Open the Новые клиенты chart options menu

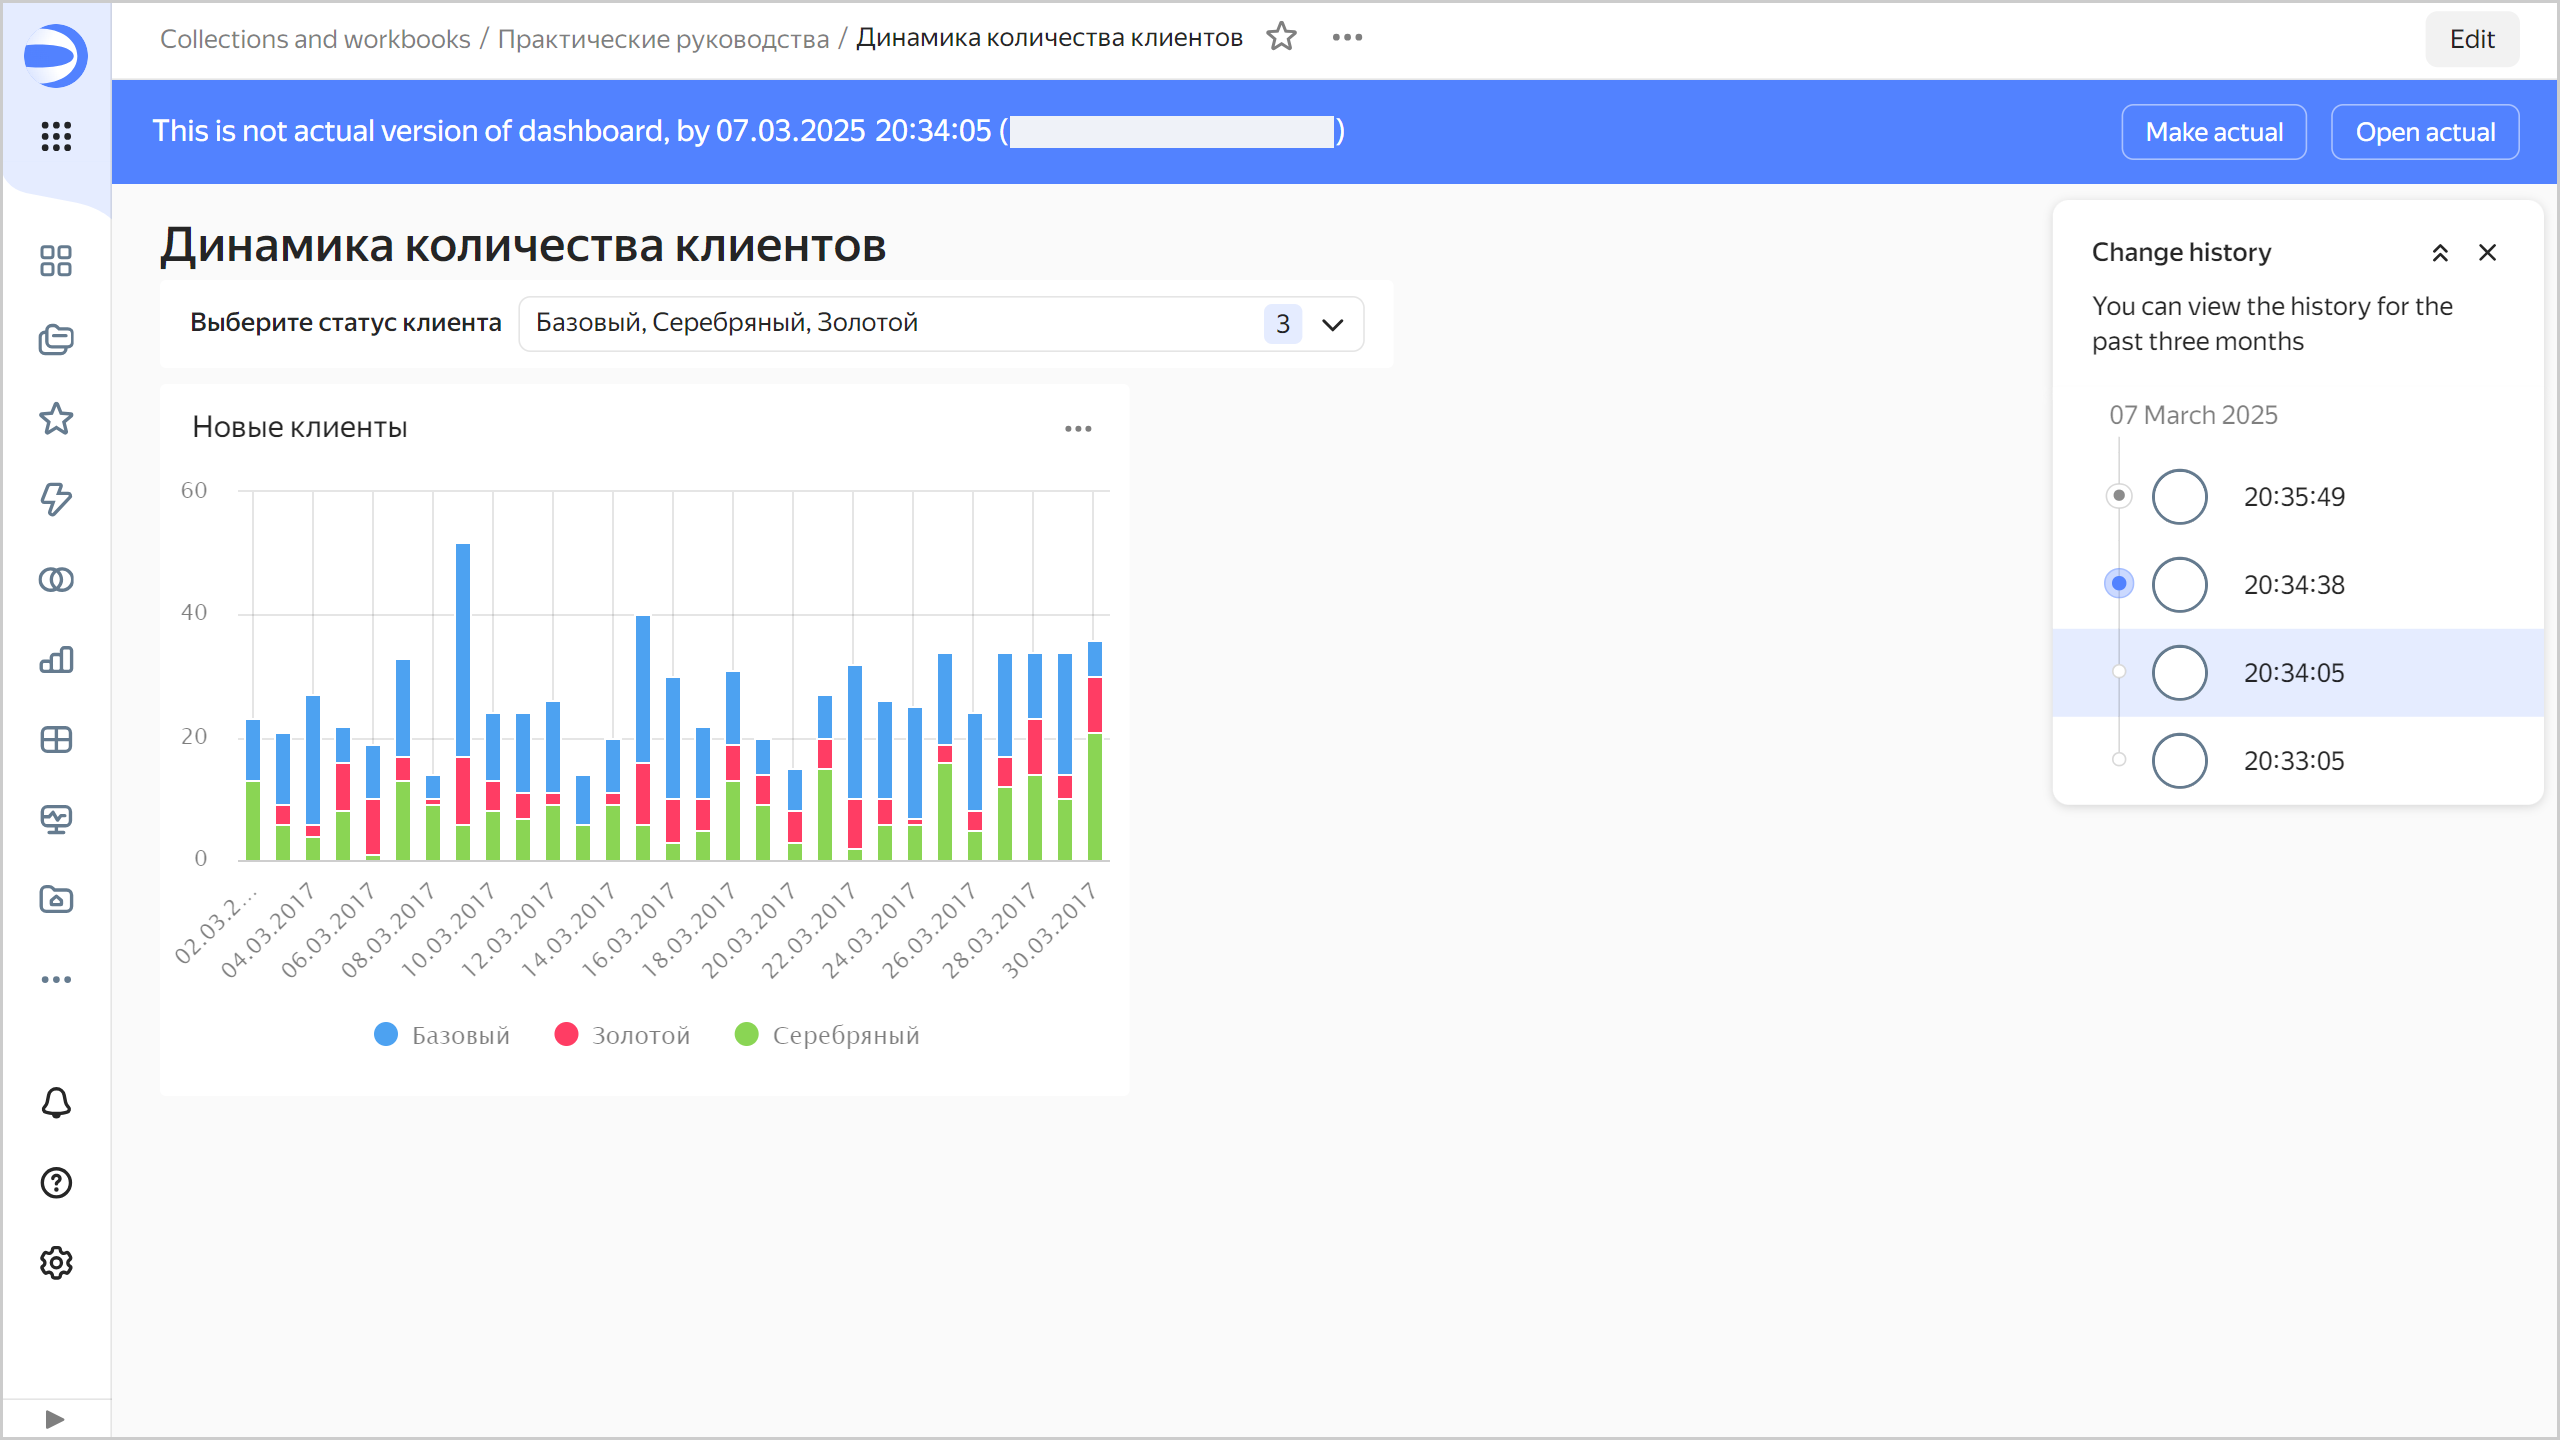1078,429
